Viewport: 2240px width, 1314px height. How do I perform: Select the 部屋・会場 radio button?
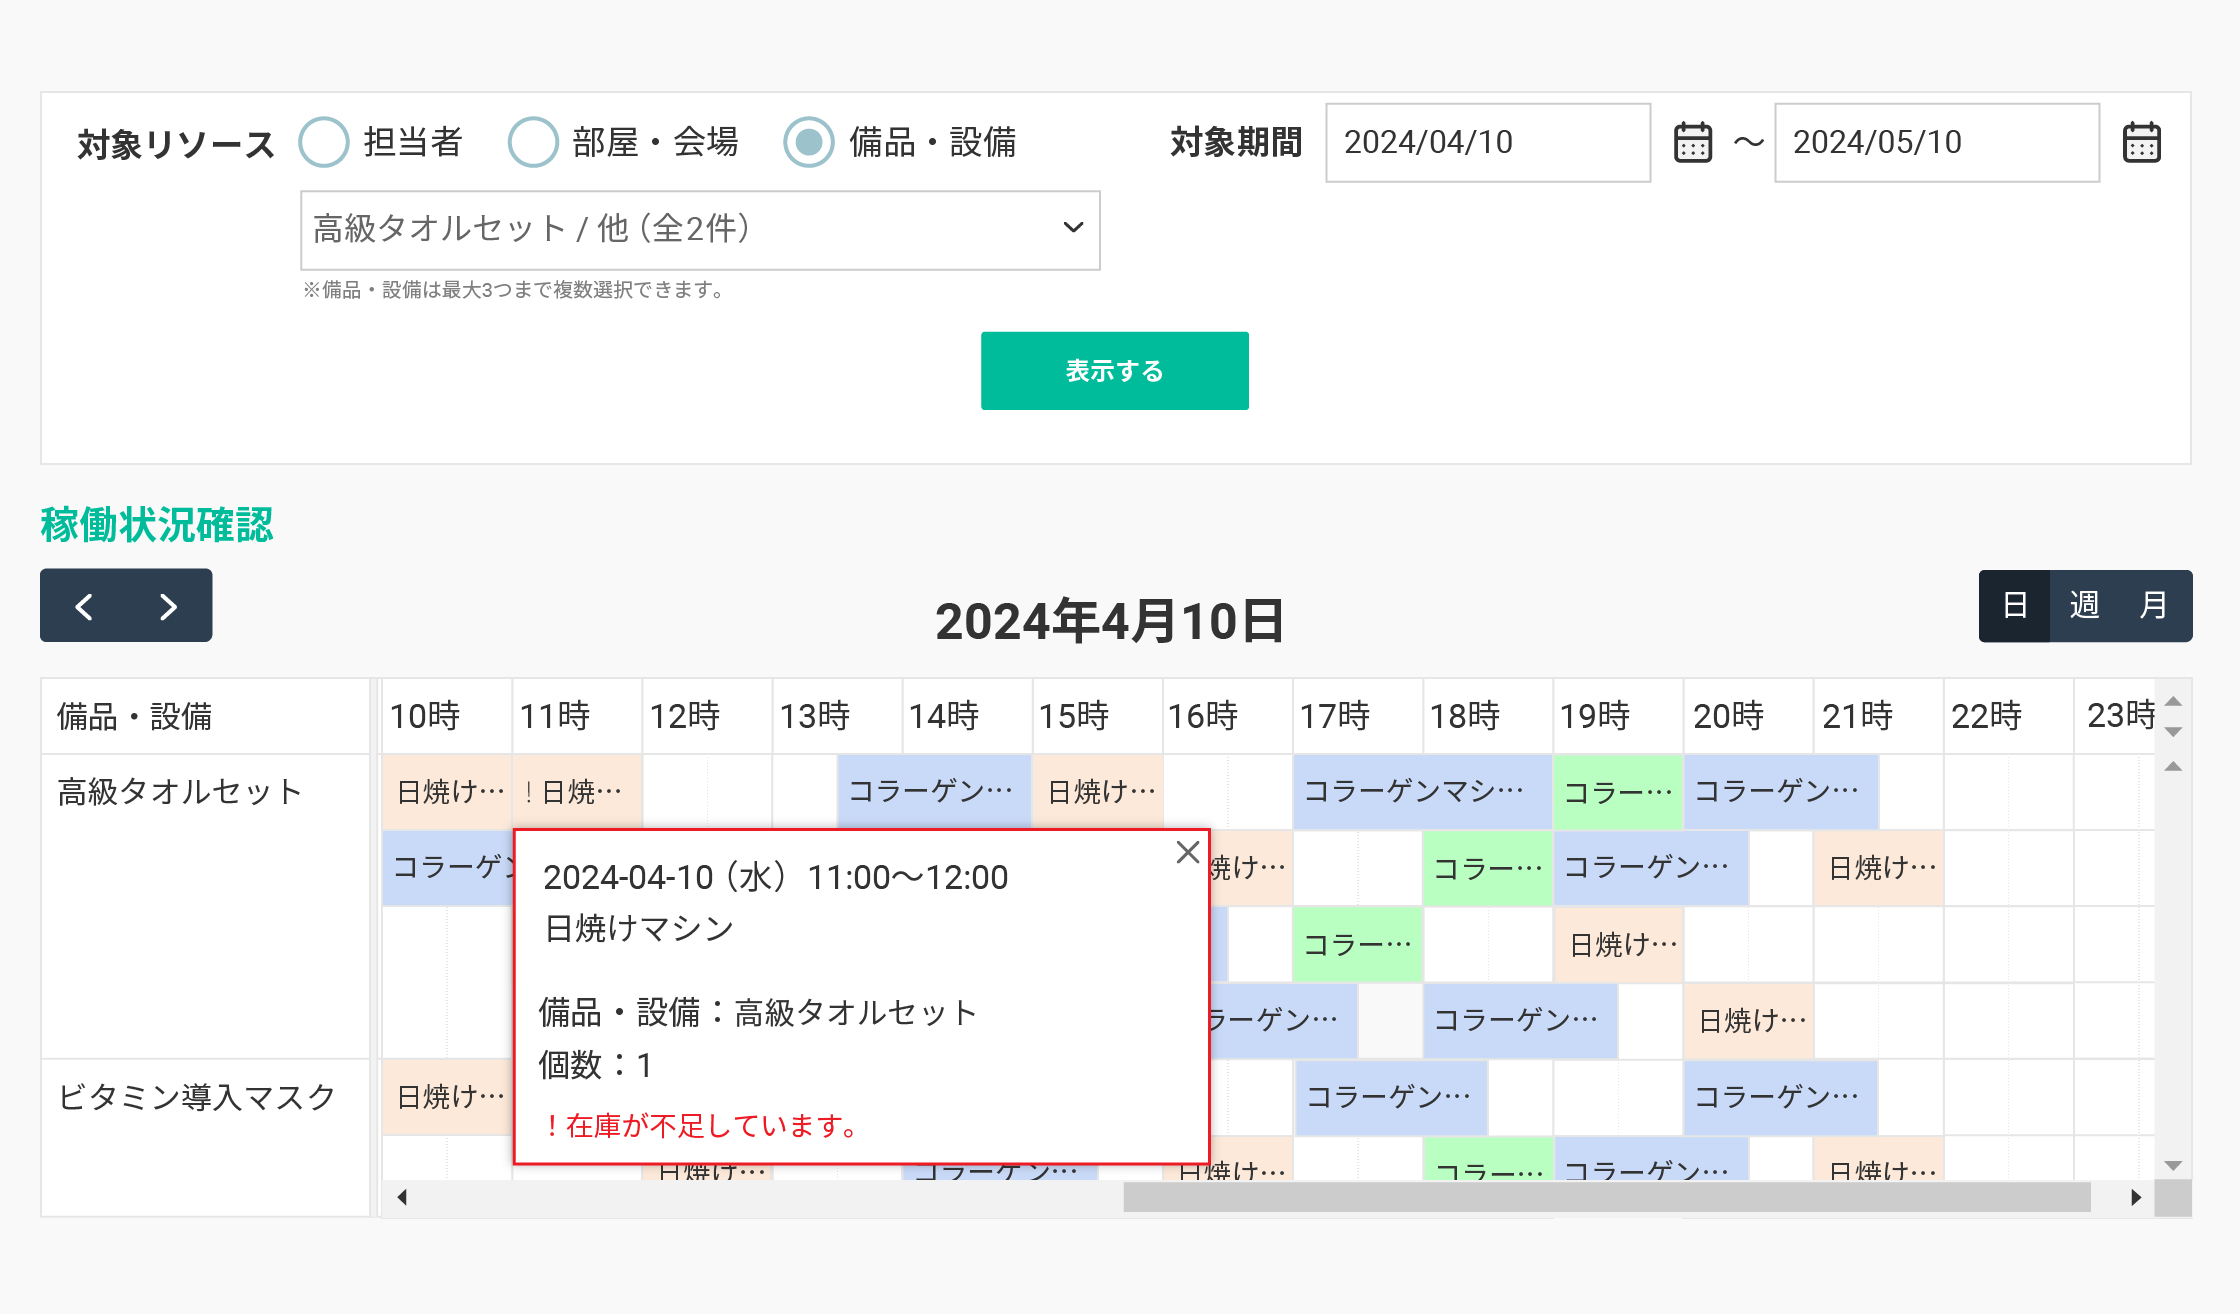(533, 142)
